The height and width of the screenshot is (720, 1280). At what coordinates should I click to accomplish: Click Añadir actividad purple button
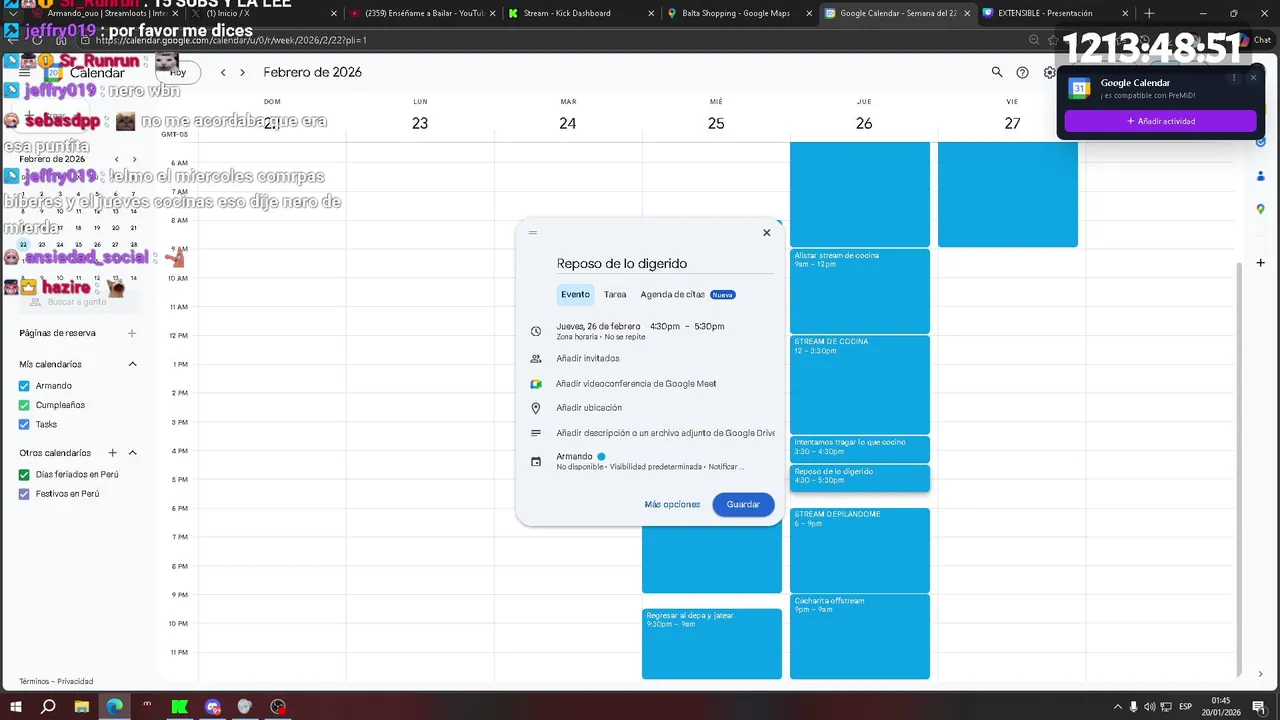1160,121
